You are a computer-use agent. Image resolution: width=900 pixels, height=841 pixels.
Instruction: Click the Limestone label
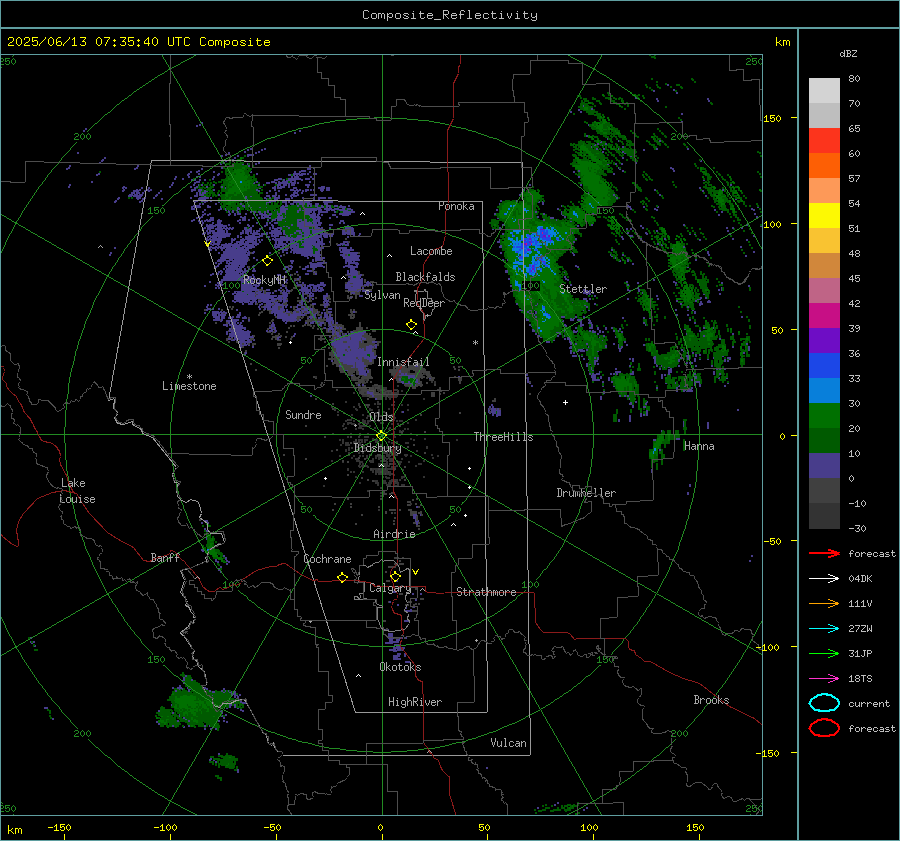tap(189, 386)
